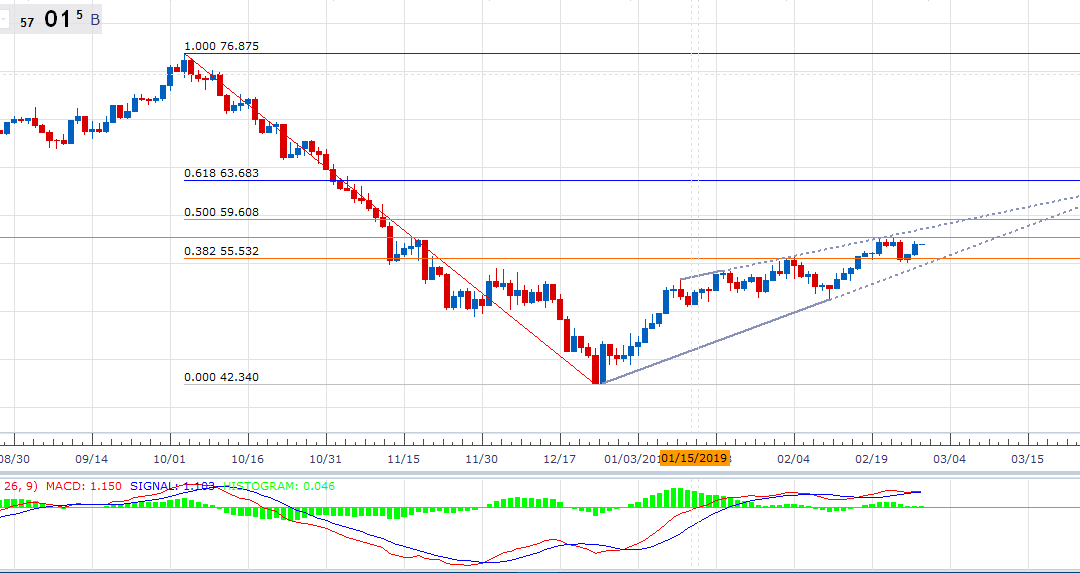Click the 02/19 date axis label
Image resolution: width=1080 pixels, height=573 pixels.
coord(871,458)
